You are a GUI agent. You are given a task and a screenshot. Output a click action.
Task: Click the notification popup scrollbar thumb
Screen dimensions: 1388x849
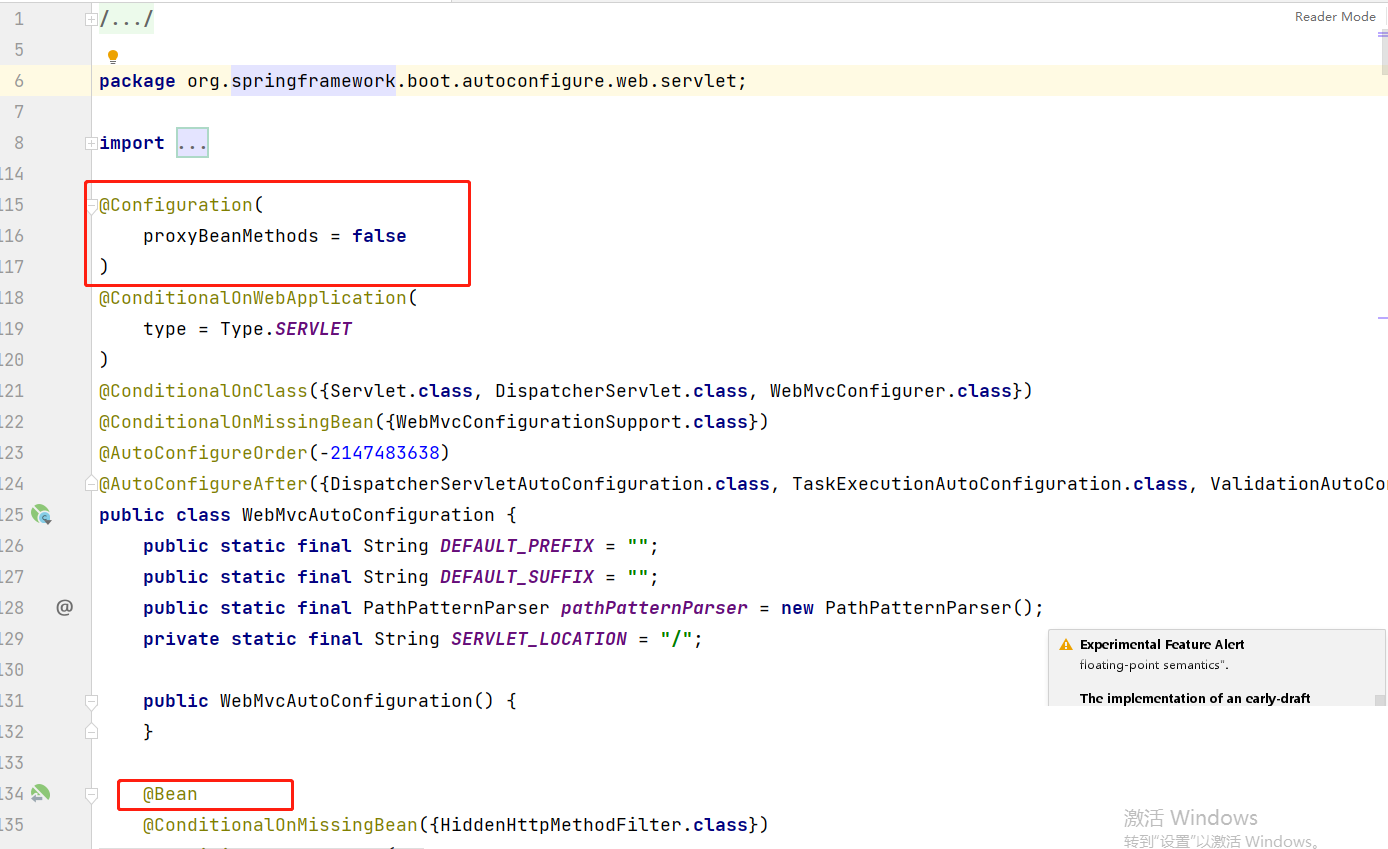pyautogui.click(x=1380, y=700)
